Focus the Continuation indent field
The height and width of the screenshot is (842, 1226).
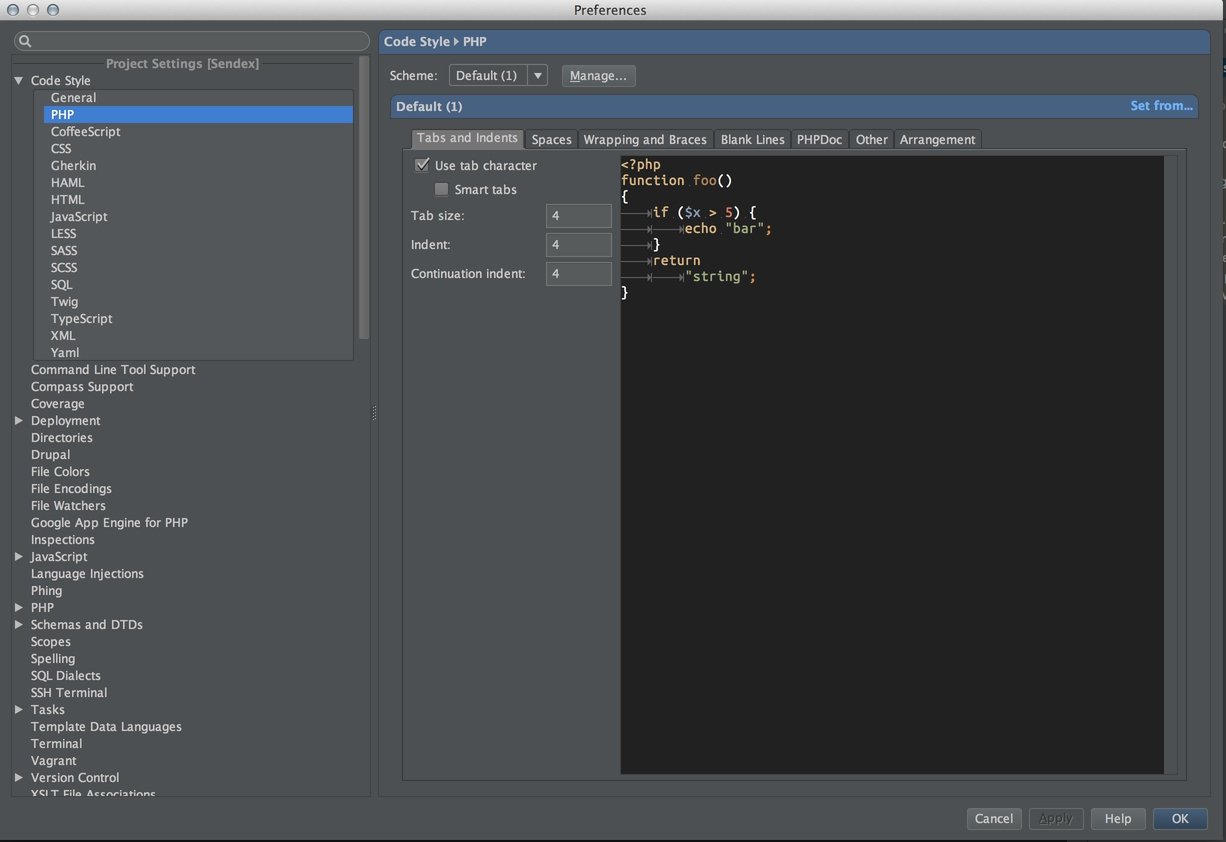pos(578,274)
